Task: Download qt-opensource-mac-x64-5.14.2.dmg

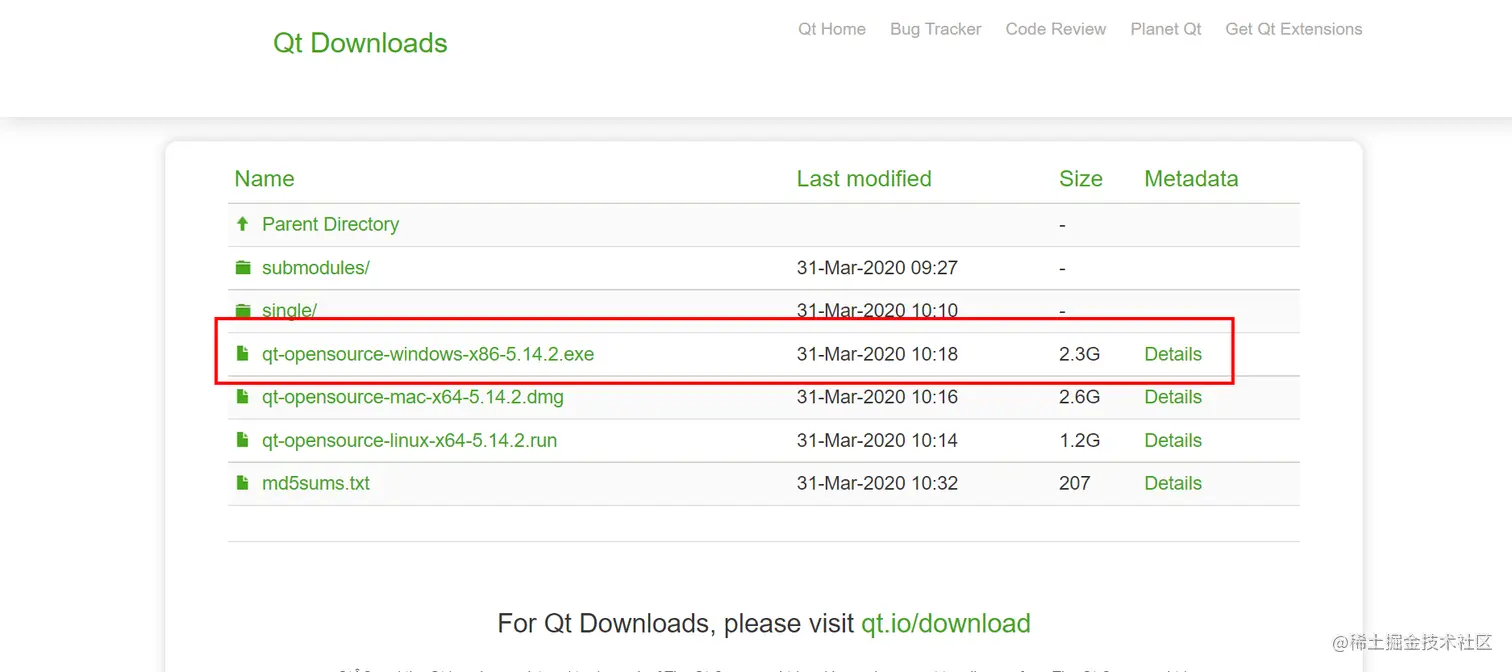Action: click(413, 397)
